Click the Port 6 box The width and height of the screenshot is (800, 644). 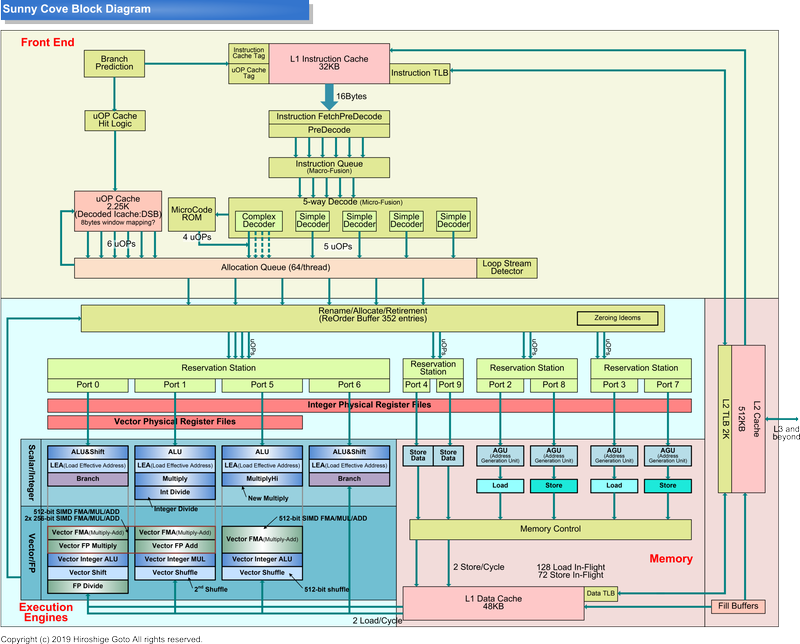coord(349,385)
